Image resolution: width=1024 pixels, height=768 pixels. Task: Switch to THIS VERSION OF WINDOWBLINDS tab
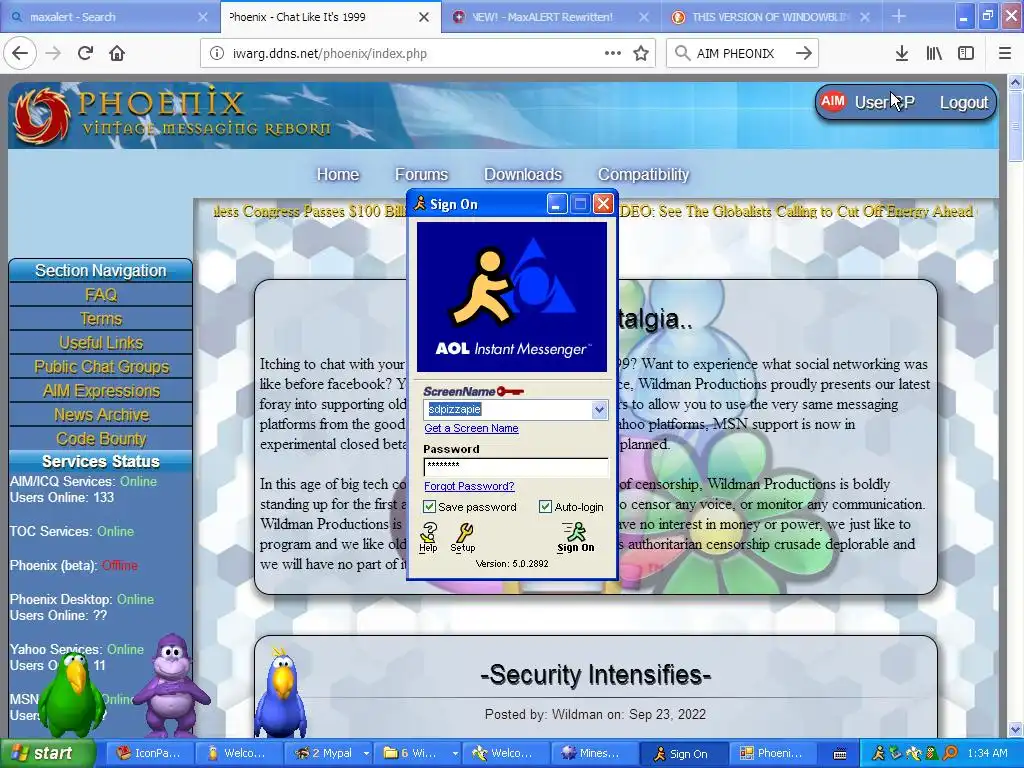click(x=769, y=17)
